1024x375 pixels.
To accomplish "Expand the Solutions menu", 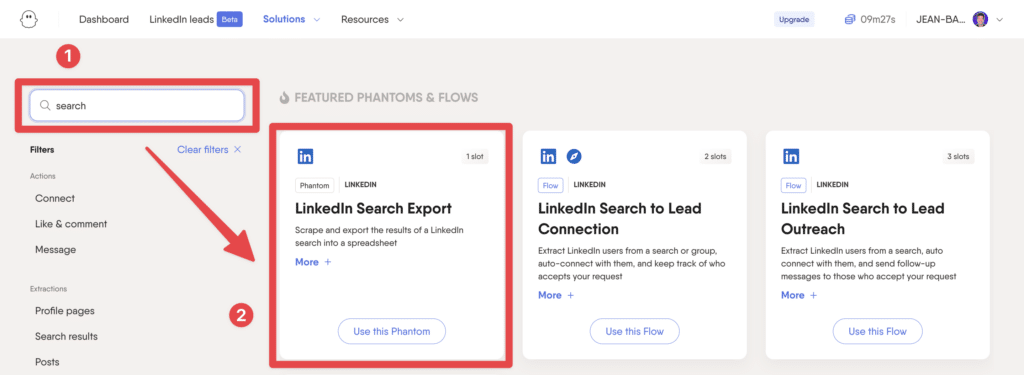I will coord(291,20).
